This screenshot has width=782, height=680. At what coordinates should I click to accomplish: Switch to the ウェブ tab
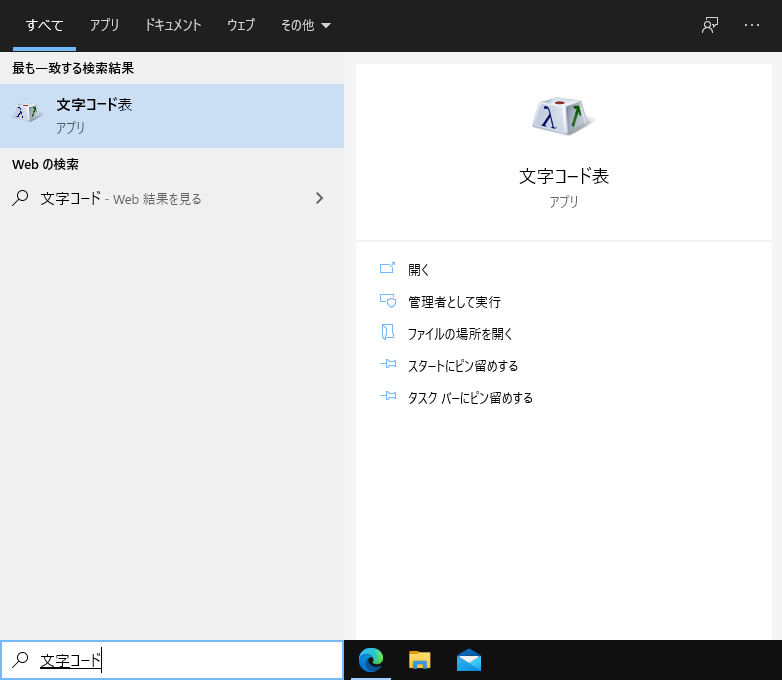click(241, 25)
